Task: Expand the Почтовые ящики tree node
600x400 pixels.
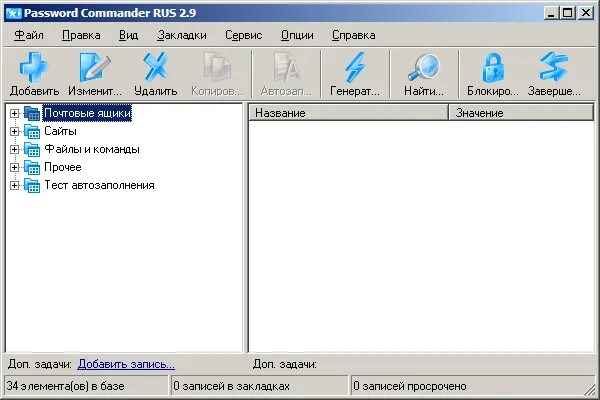Action: (14, 113)
